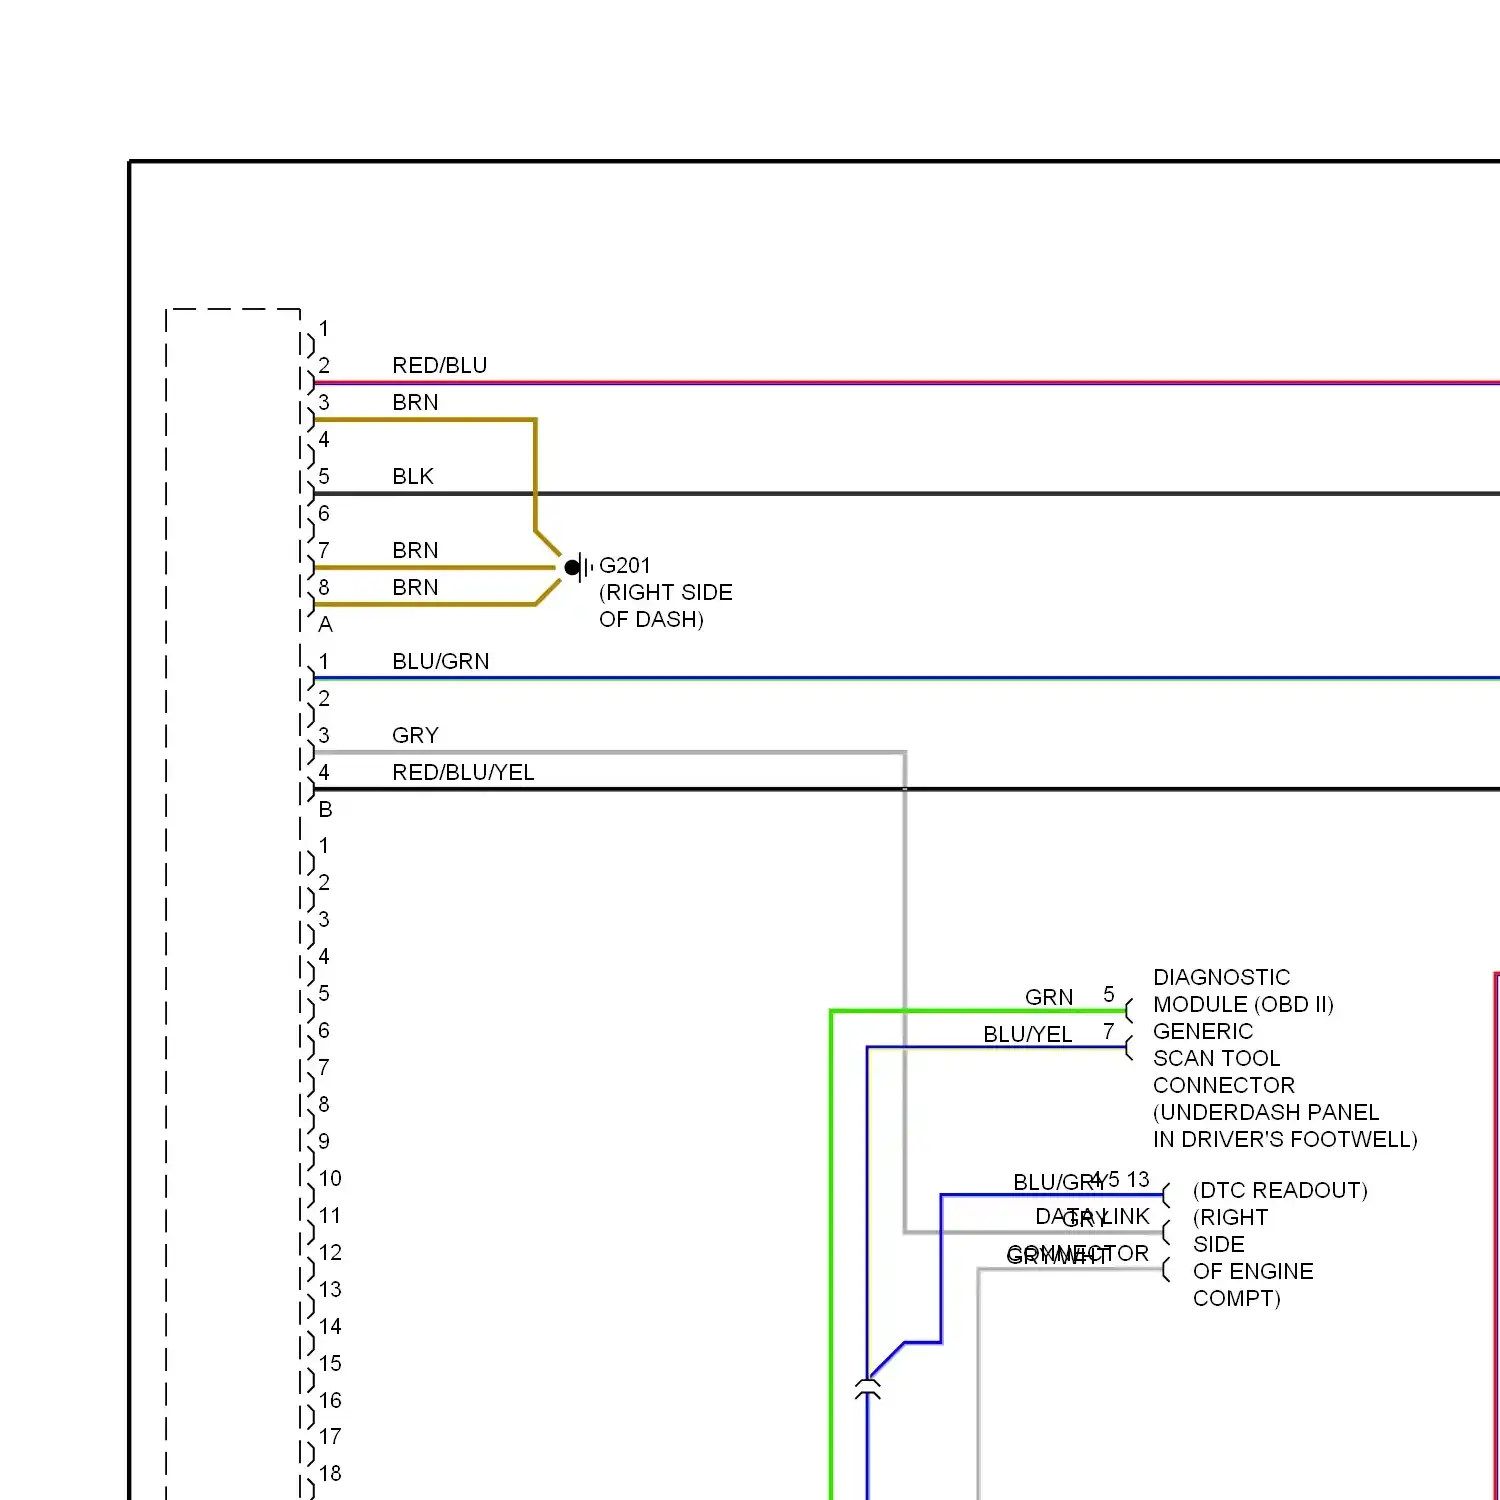The height and width of the screenshot is (1500, 1500).
Task: Click pin 7 next to BLU/YEL wire
Action: pos(1109,1031)
